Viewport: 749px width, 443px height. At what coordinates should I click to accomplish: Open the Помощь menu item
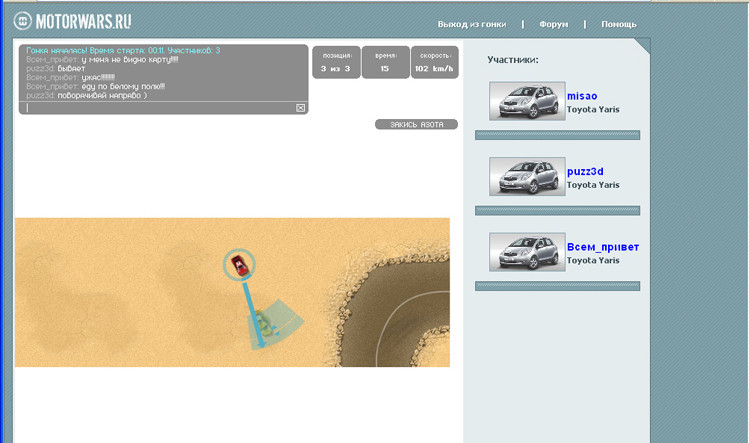618,24
